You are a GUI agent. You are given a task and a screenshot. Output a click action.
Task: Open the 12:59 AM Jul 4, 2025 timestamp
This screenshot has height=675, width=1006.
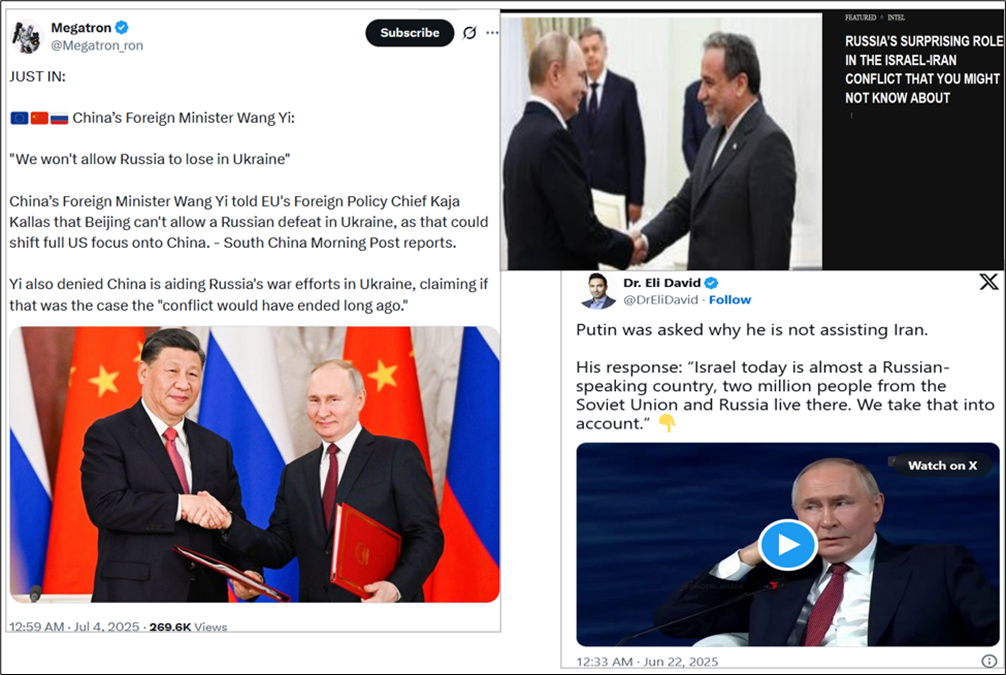[x=74, y=627]
